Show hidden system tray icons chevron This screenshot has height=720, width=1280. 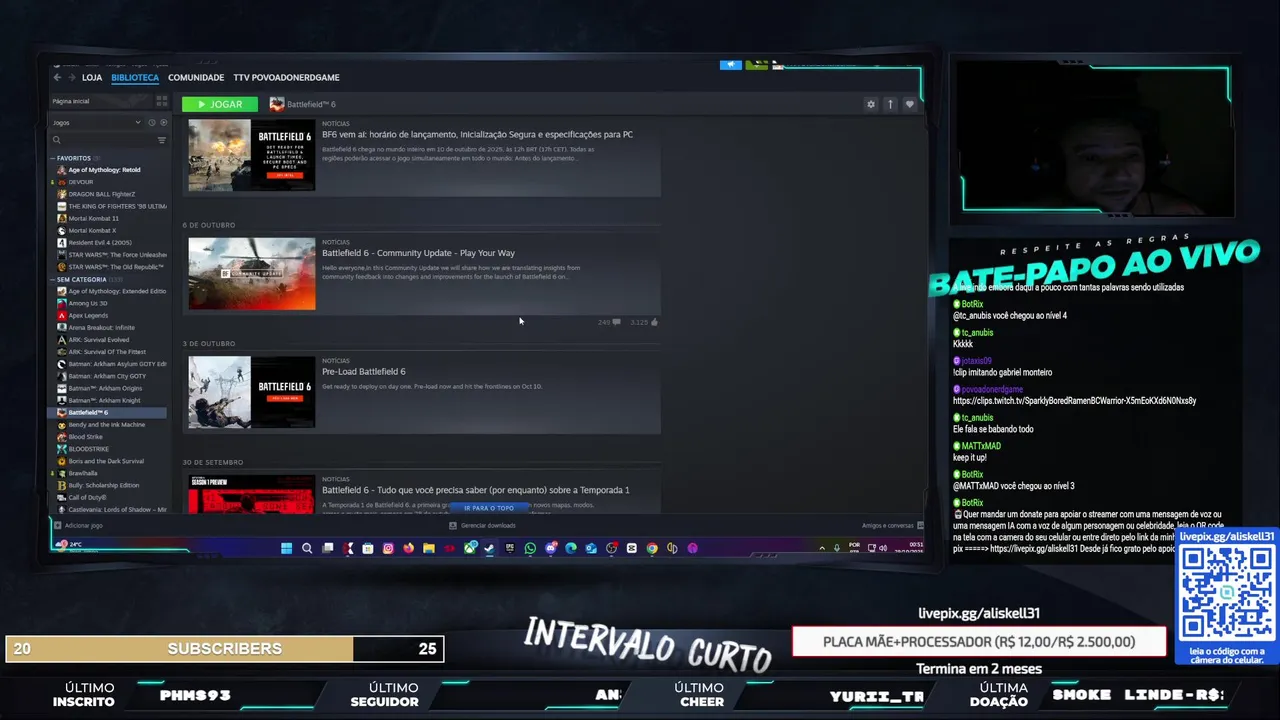click(822, 548)
